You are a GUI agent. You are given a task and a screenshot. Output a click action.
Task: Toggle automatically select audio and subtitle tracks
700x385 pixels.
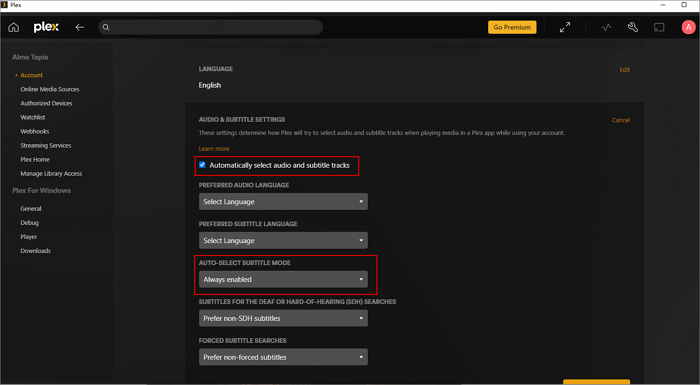[202, 165]
